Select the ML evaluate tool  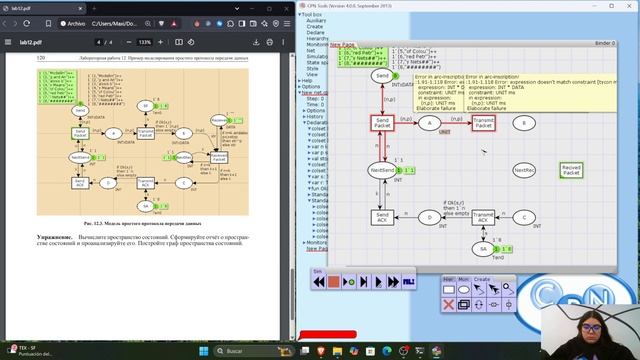[408, 282]
